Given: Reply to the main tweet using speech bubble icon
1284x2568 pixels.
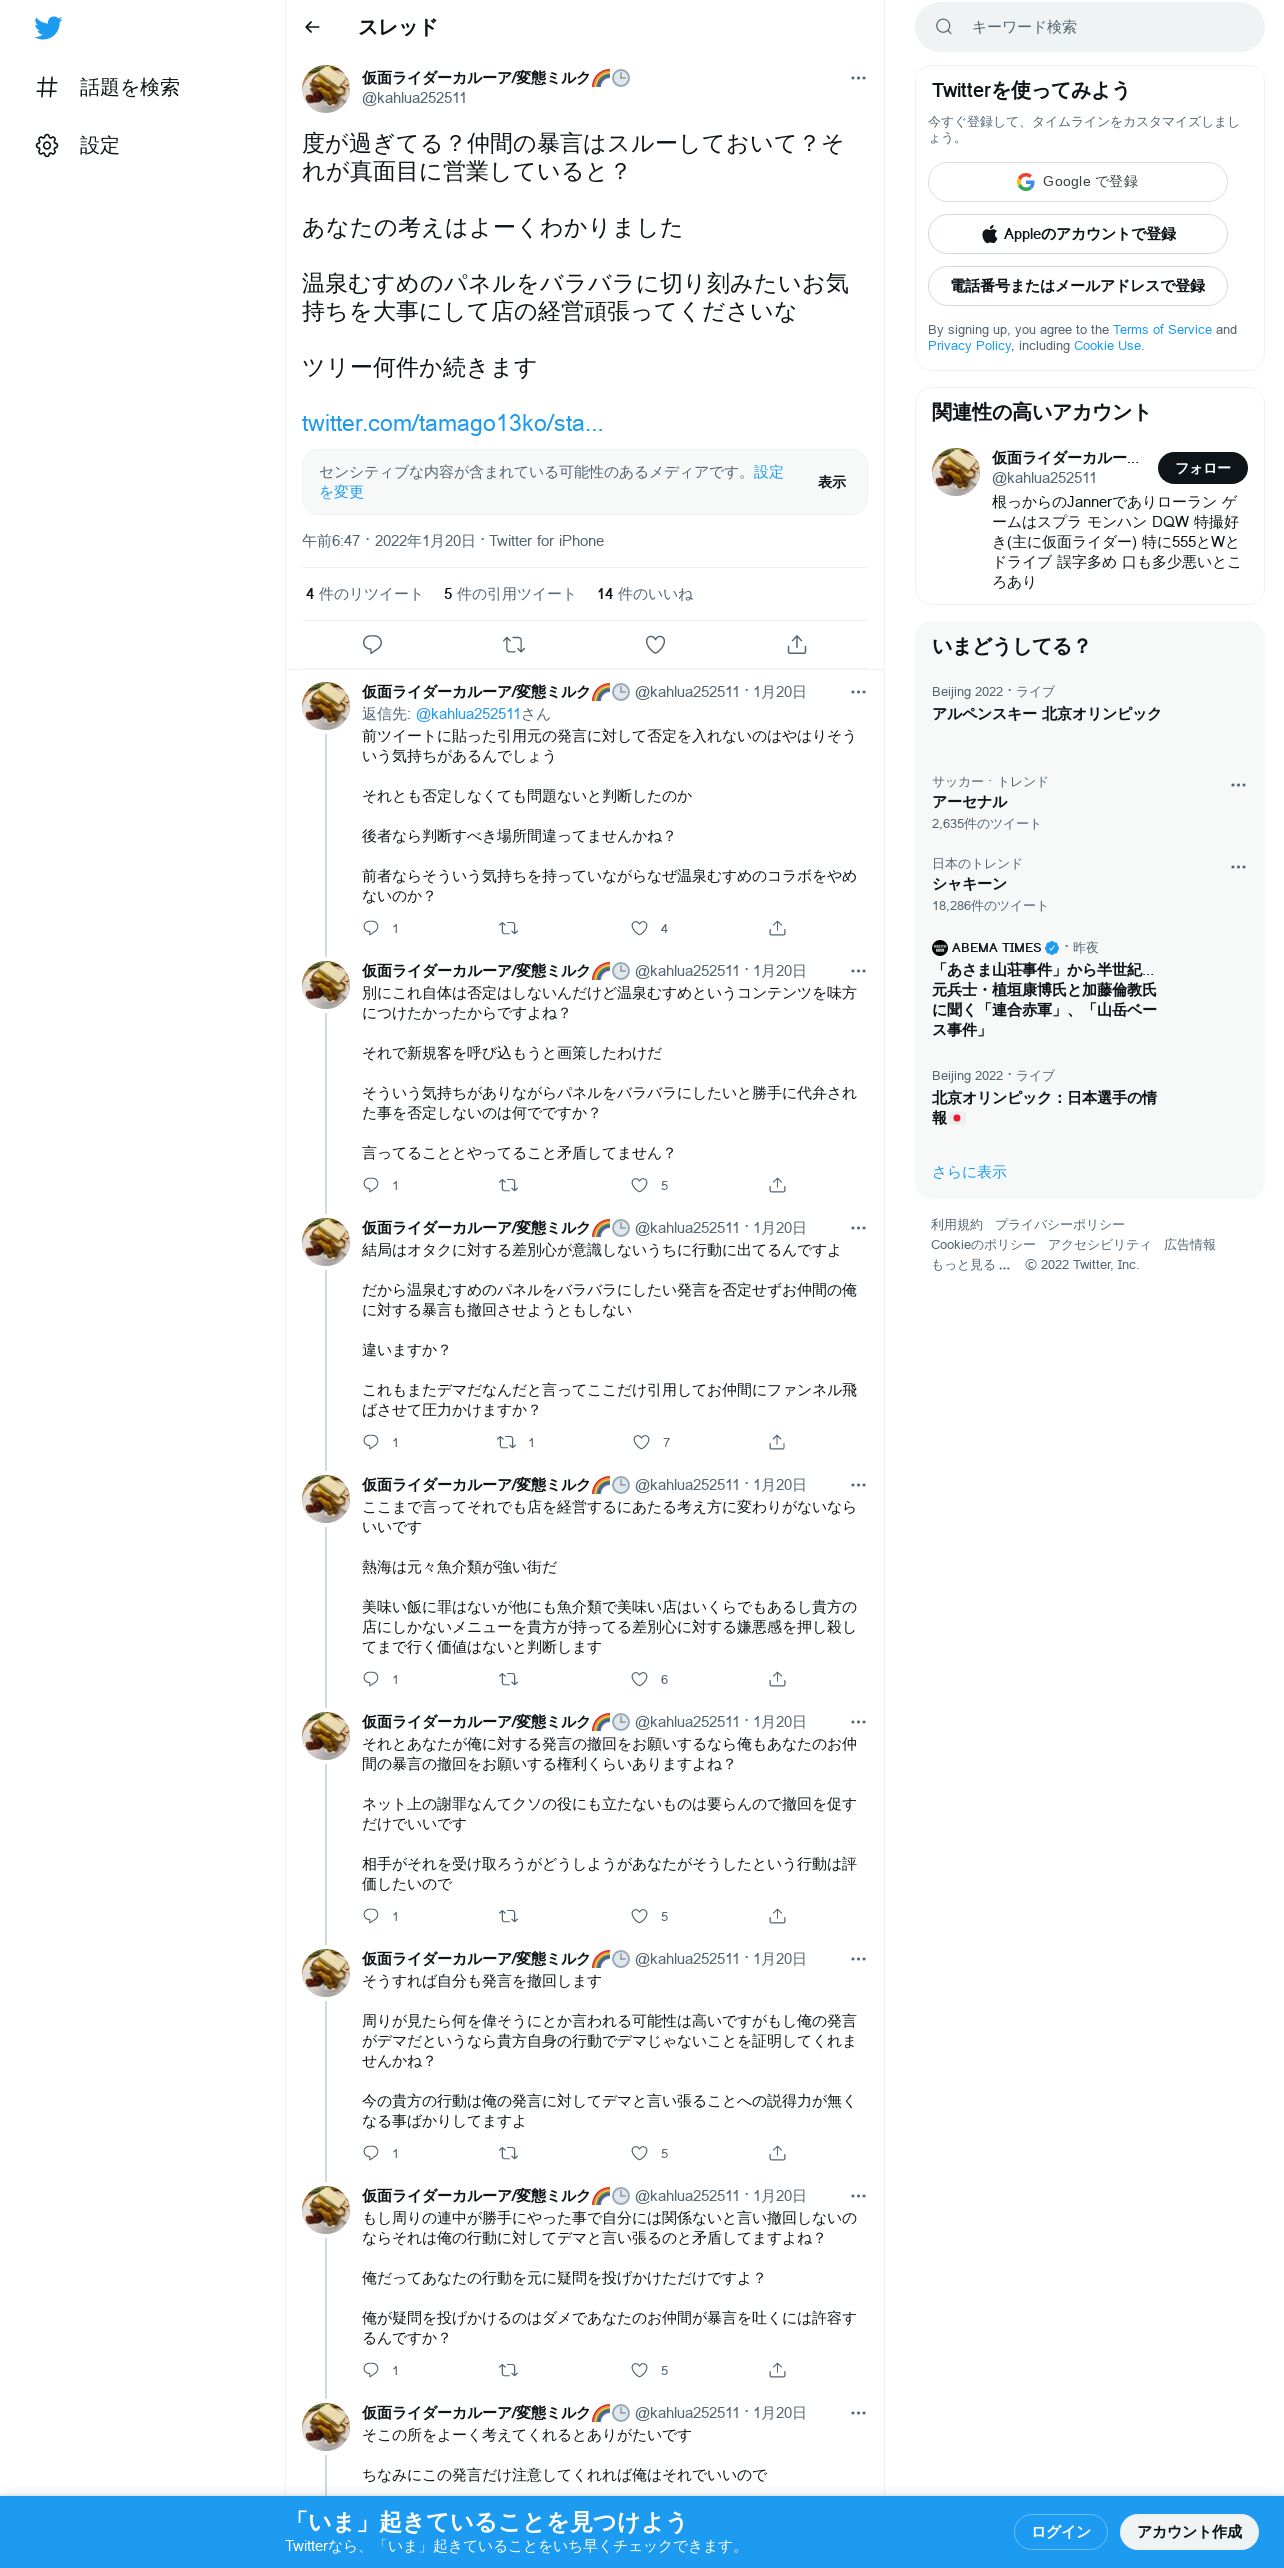Looking at the screenshot, I should pyautogui.click(x=372, y=645).
